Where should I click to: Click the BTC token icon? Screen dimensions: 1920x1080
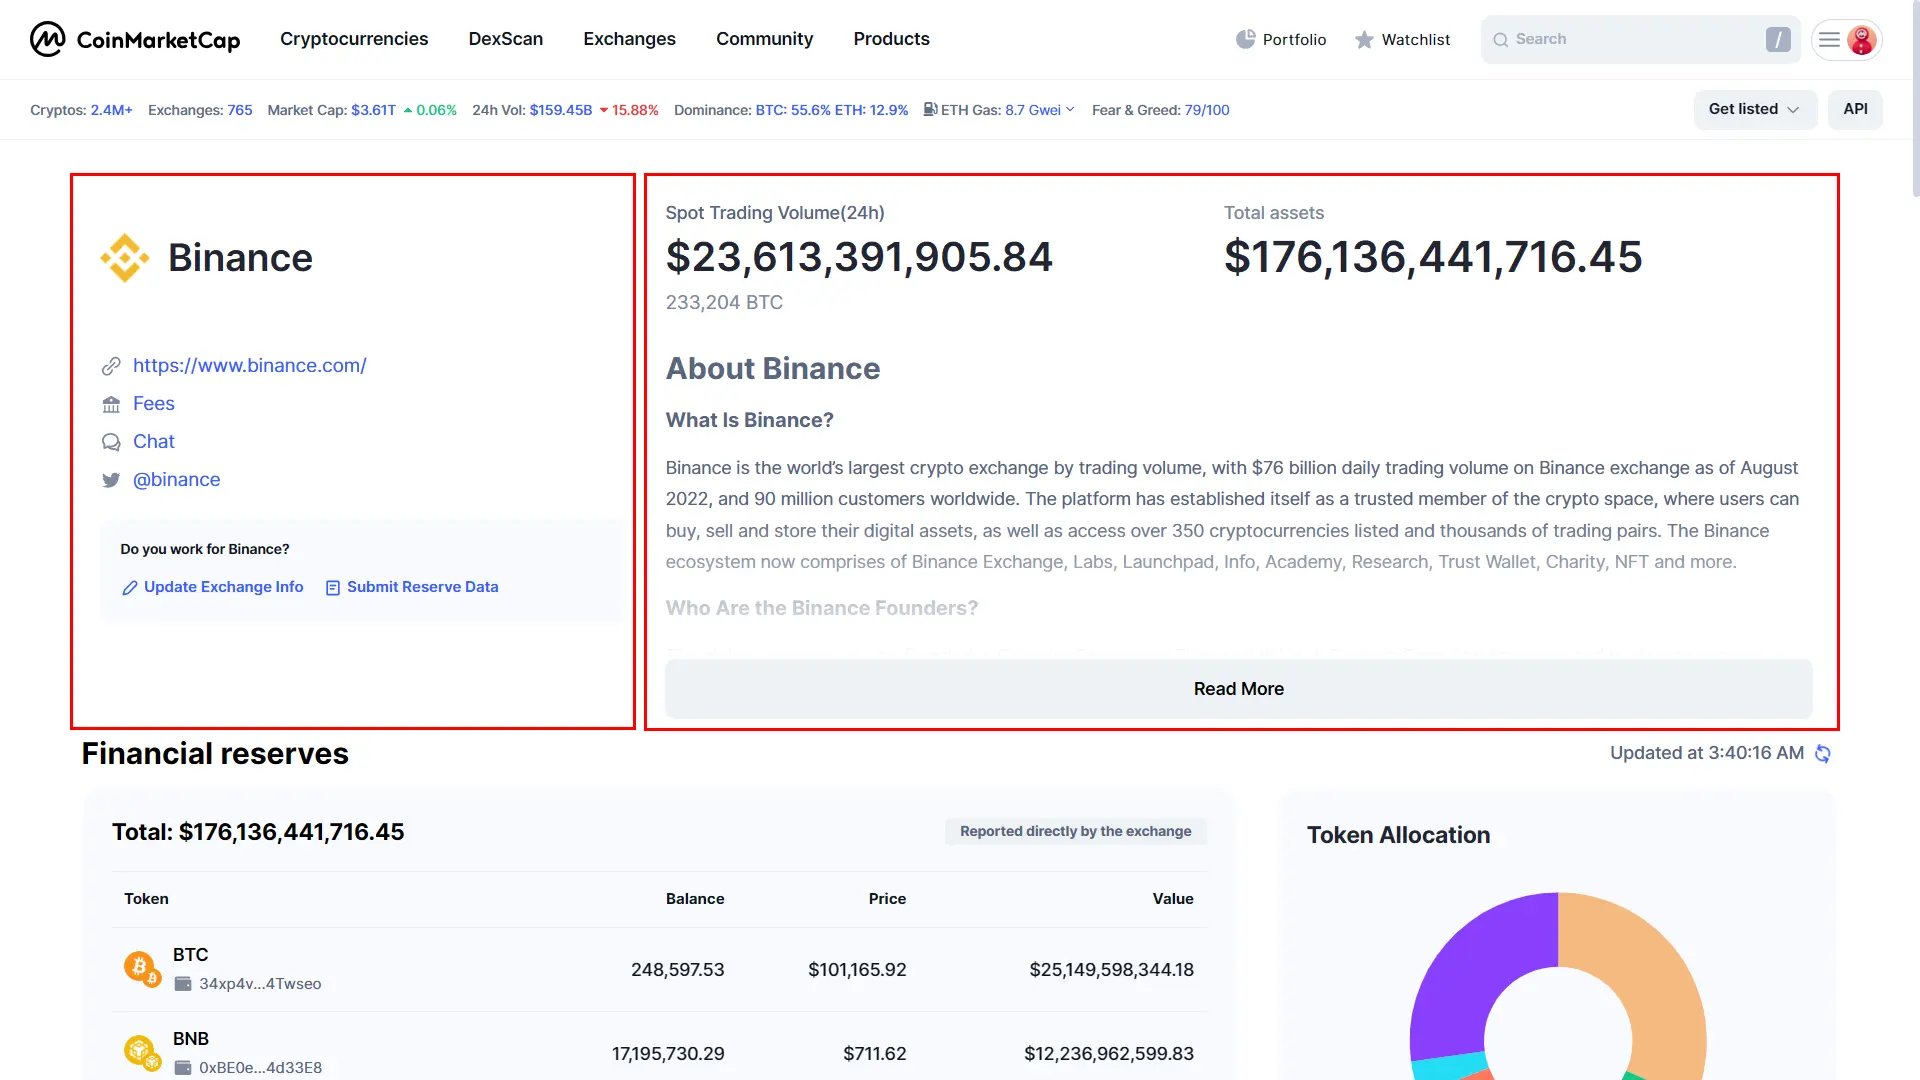coord(141,968)
